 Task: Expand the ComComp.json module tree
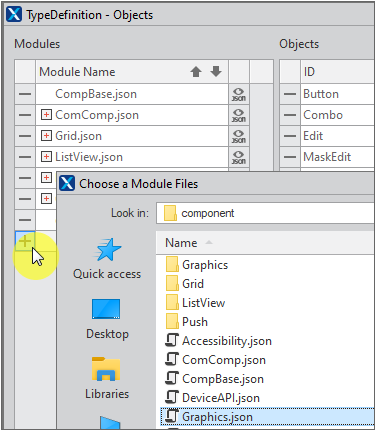tap(46, 115)
